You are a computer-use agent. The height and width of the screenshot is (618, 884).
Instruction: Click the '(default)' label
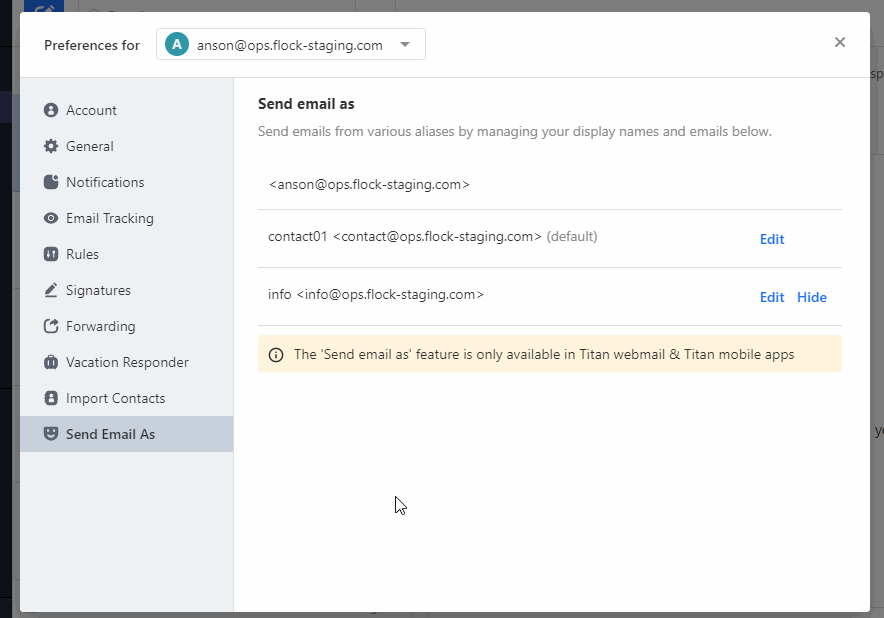click(x=572, y=236)
